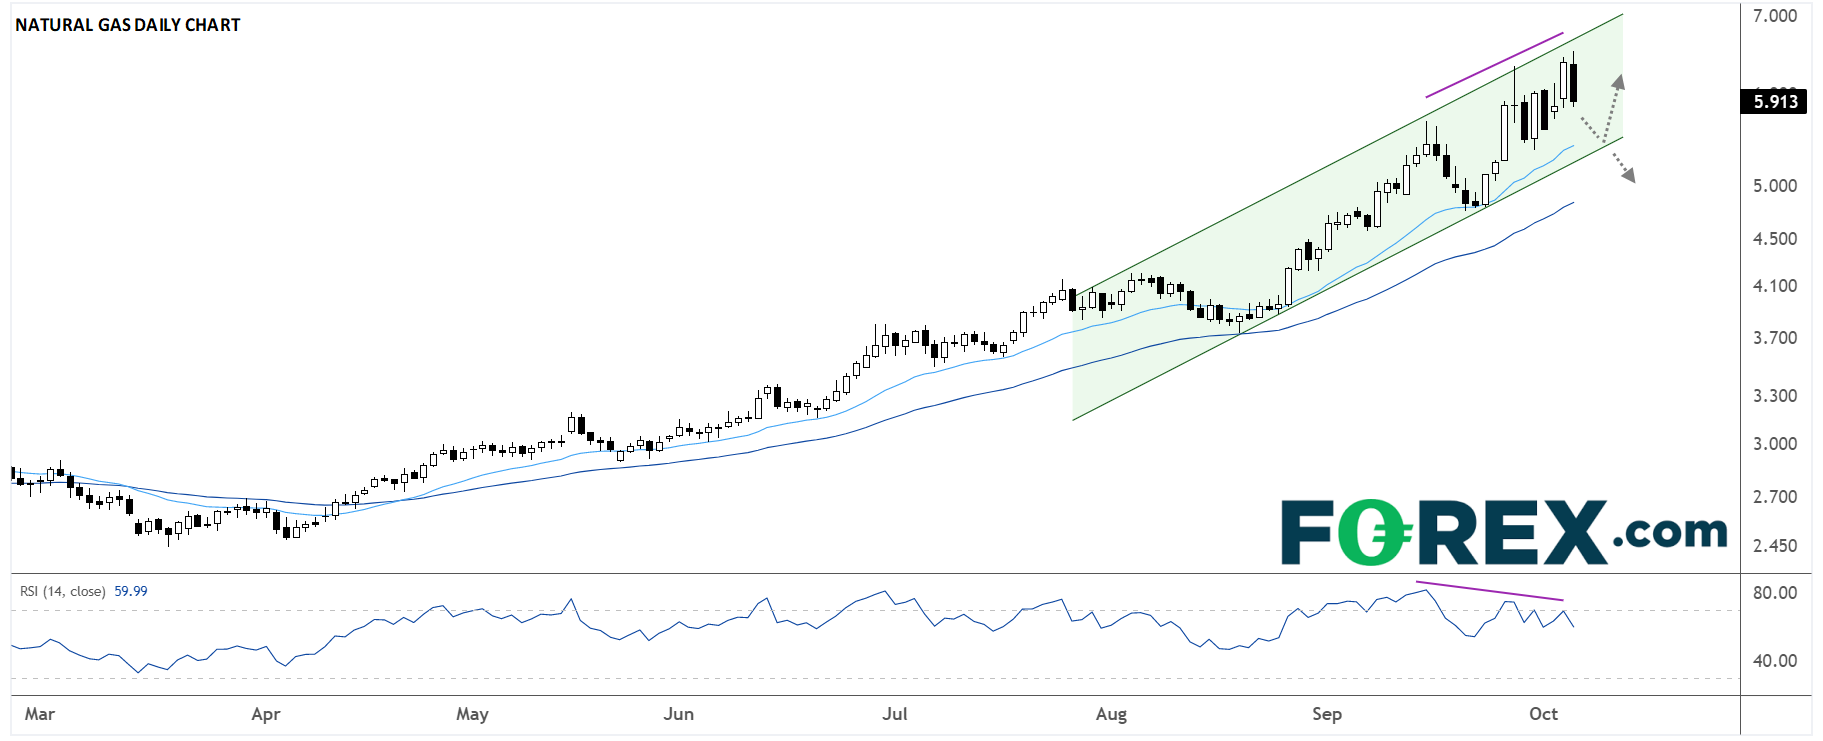
Task: Click the RSI 40.00 level label
Action: pos(1775,661)
